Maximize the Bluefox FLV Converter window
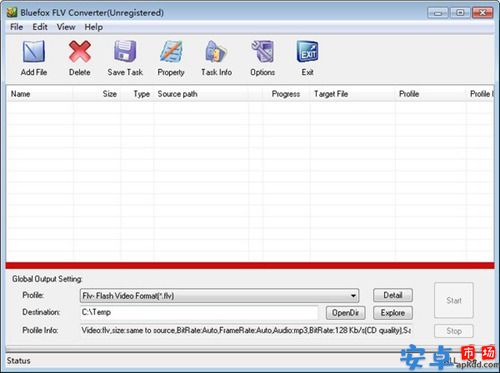 (460, 13)
